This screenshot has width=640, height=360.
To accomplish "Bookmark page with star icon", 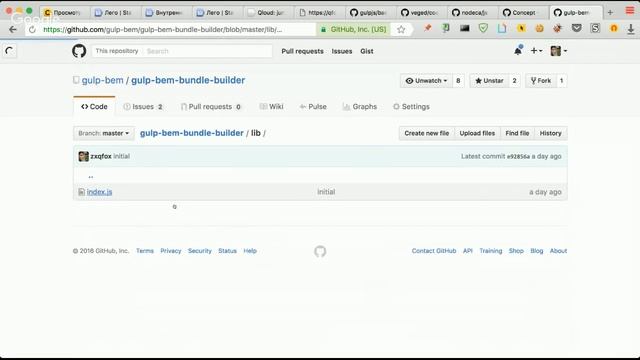I will (x=401, y=29).
